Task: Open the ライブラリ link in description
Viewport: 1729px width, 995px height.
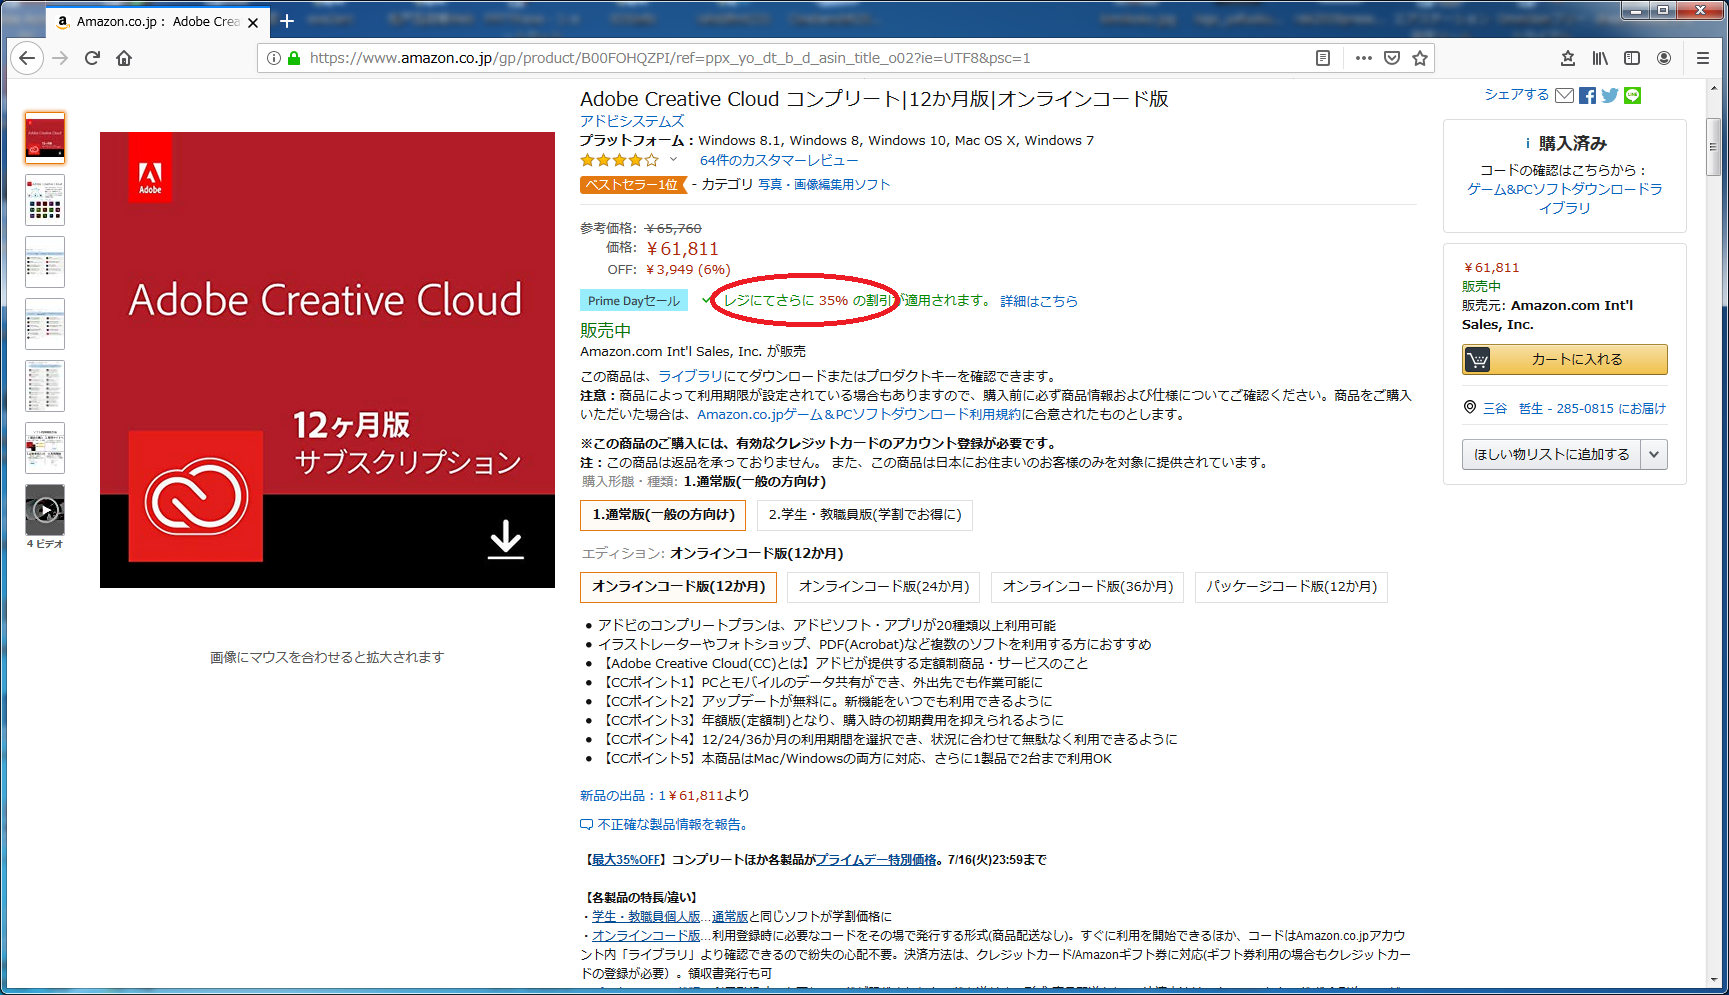Action: (690, 376)
